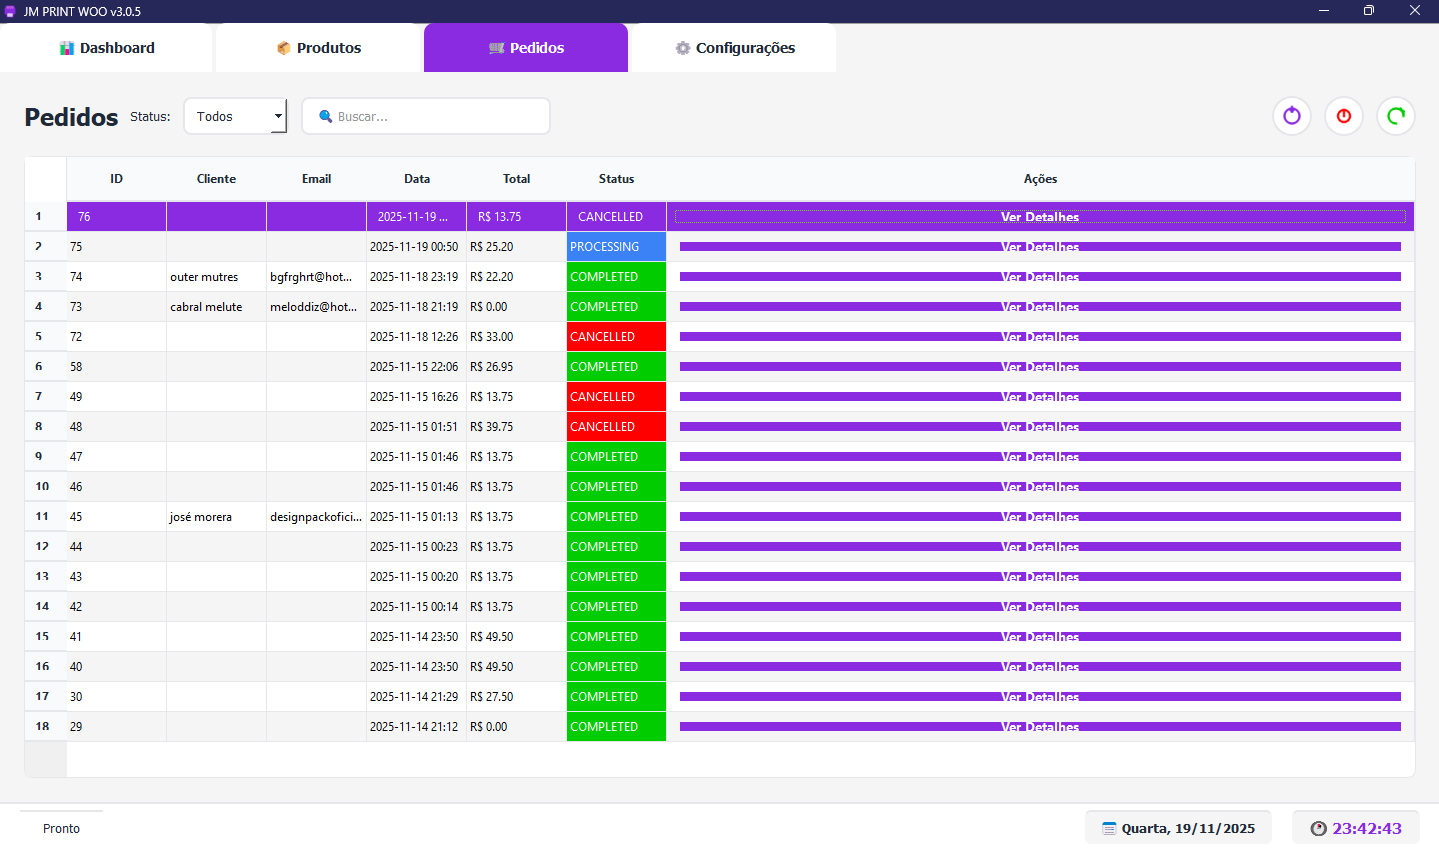The height and width of the screenshot is (848, 1439).
Task: Click the clock icon beside 23:42:43
Action: coord(1318,828)
